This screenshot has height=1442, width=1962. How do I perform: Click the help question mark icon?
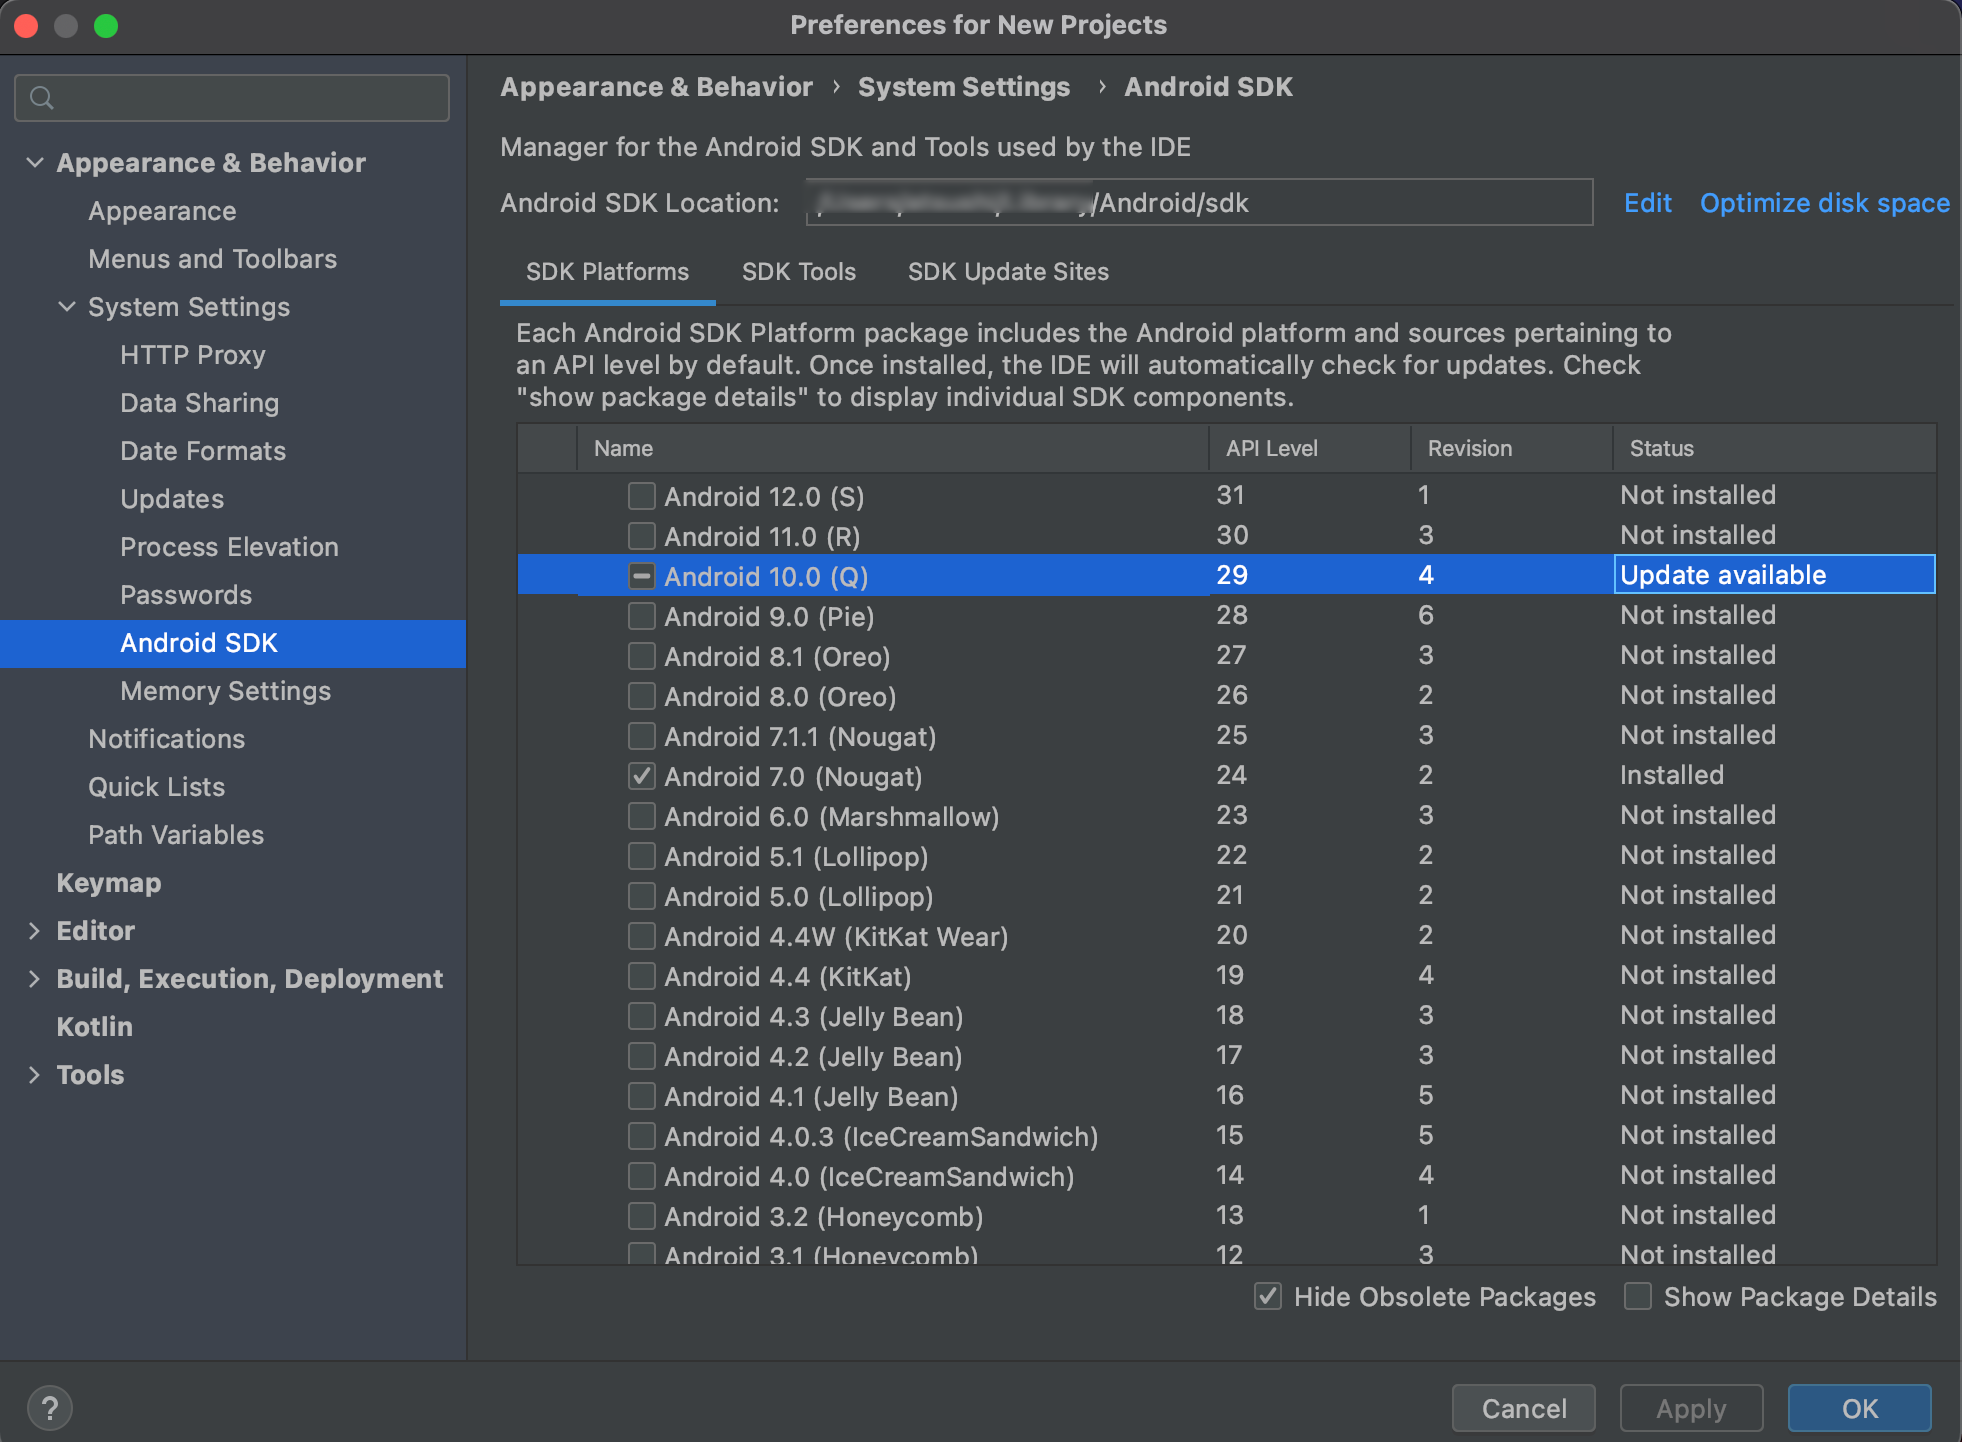(x=49, y=1408)
